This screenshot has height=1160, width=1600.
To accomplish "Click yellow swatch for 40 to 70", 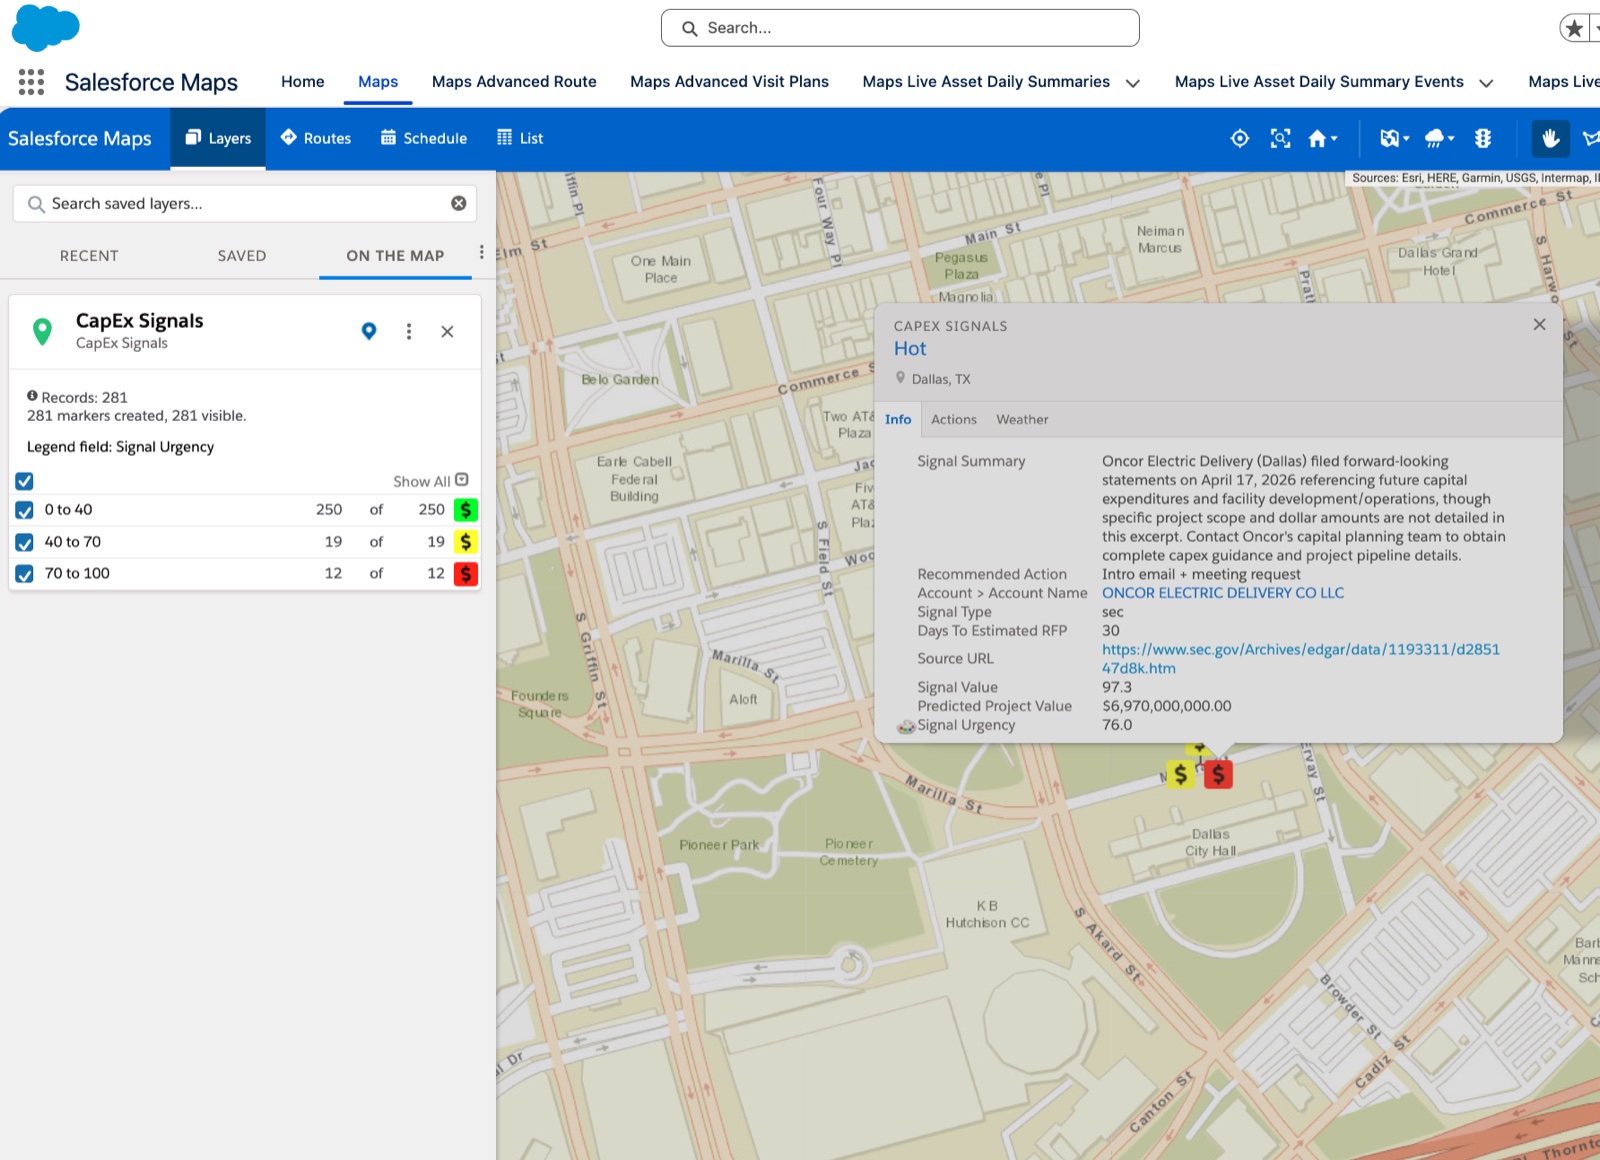I will point(466,542).
